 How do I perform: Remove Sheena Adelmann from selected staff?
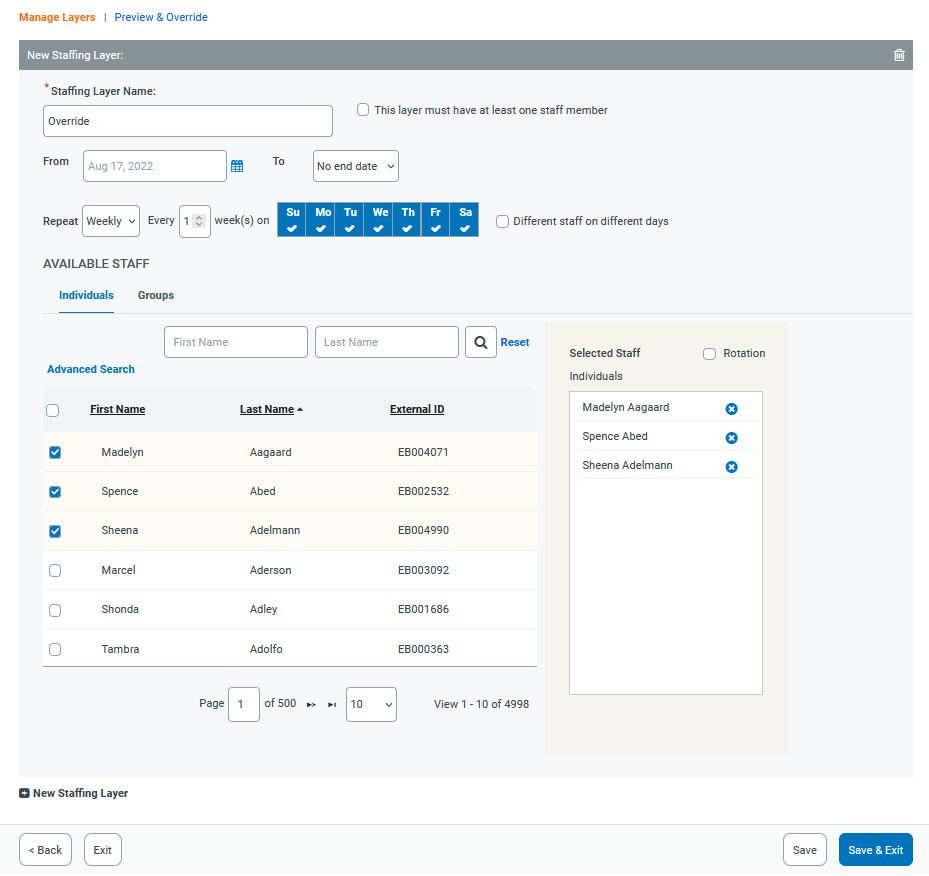coord(731,467)
